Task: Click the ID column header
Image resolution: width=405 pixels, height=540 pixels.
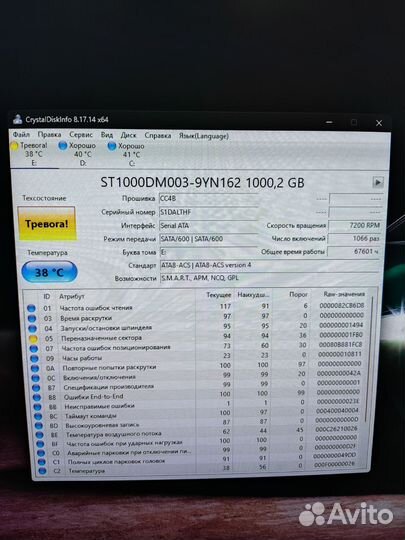Action: click(47, 296)
